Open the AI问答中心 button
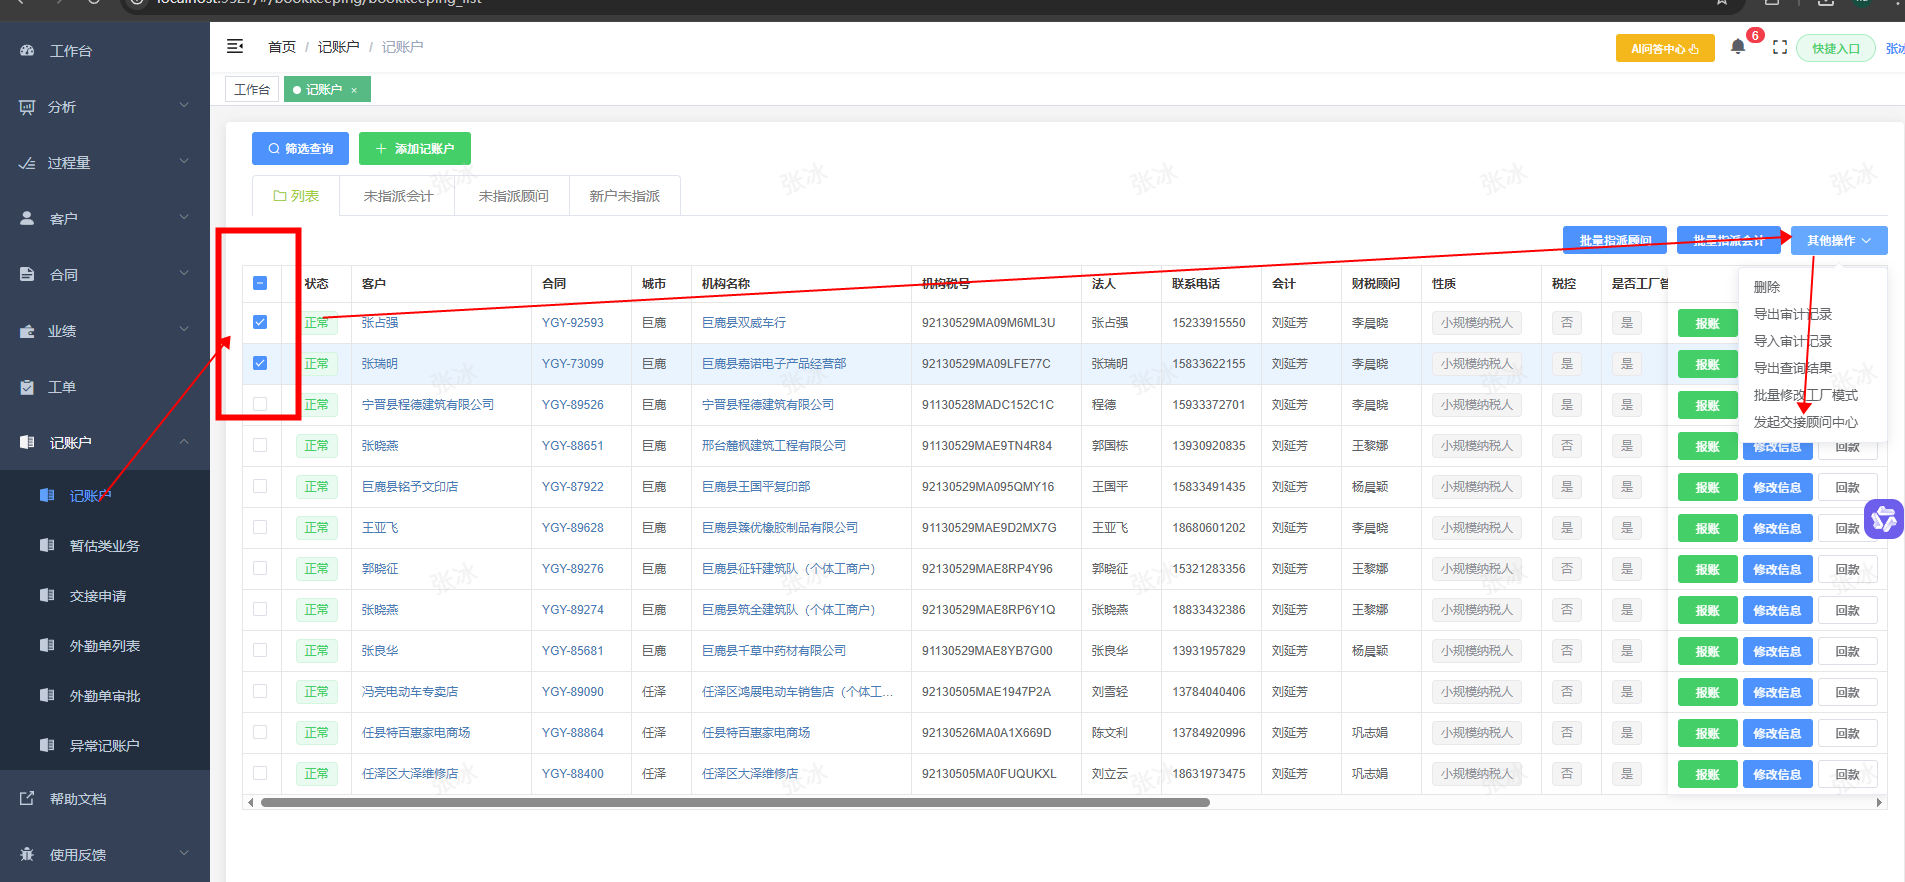The height and width of the screenshot is (882, 1905). 1665,48
